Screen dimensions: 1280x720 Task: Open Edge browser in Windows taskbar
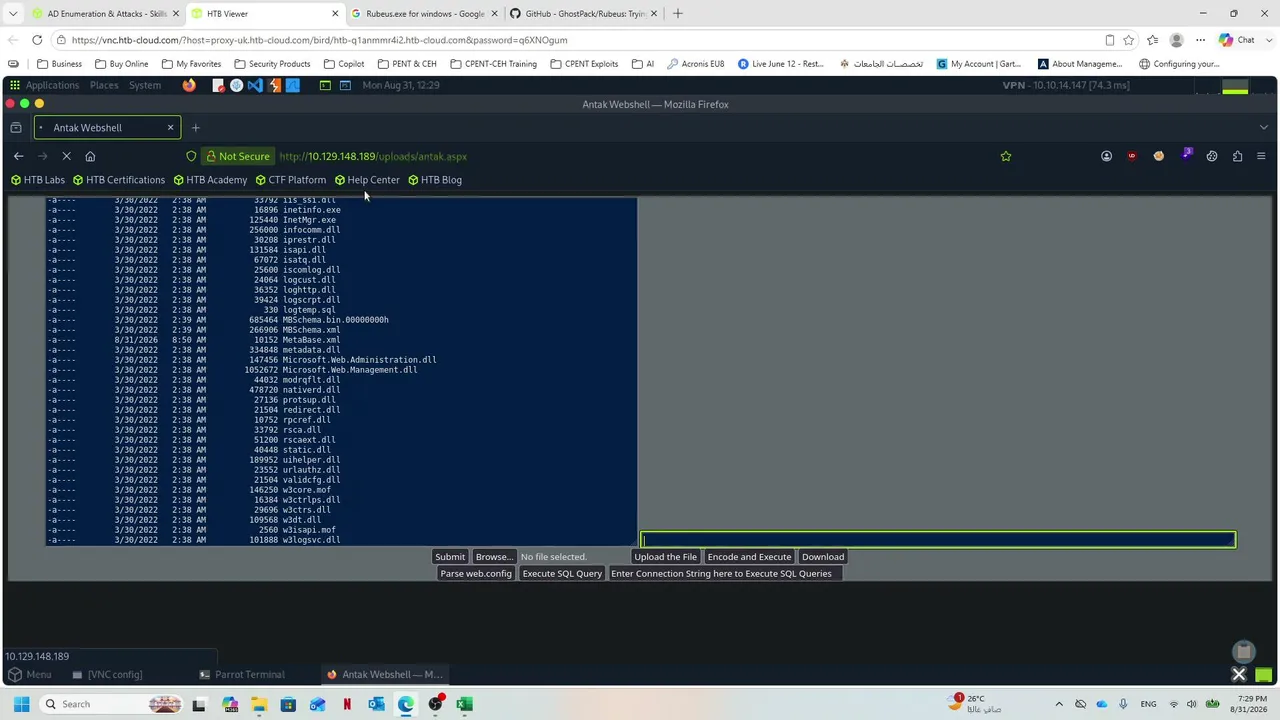(405, 704)
